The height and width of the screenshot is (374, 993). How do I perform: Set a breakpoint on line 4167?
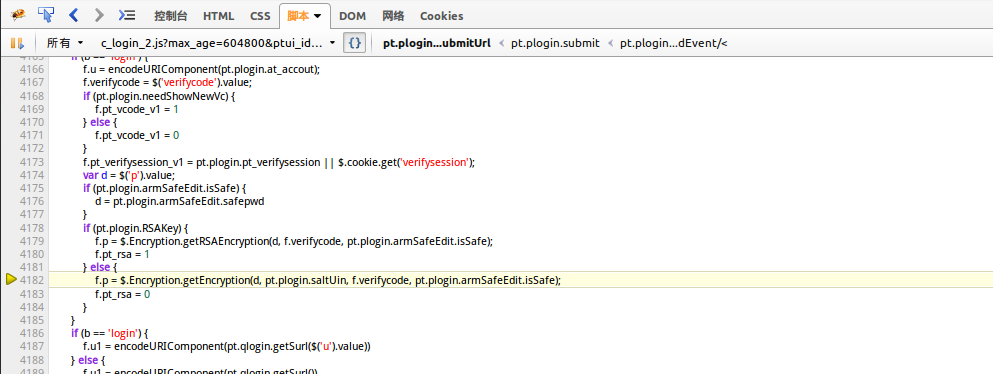pos(32,82)
